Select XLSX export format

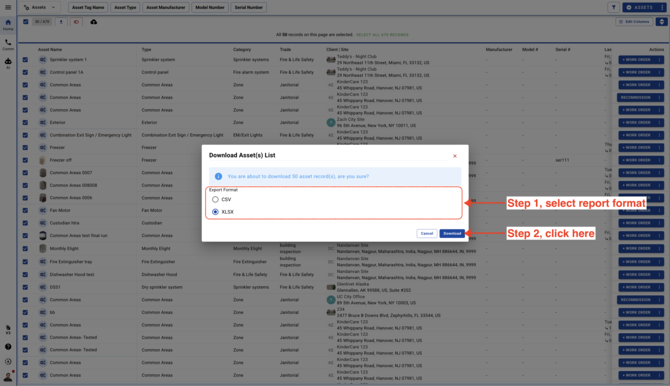click(x=215, y=212)
